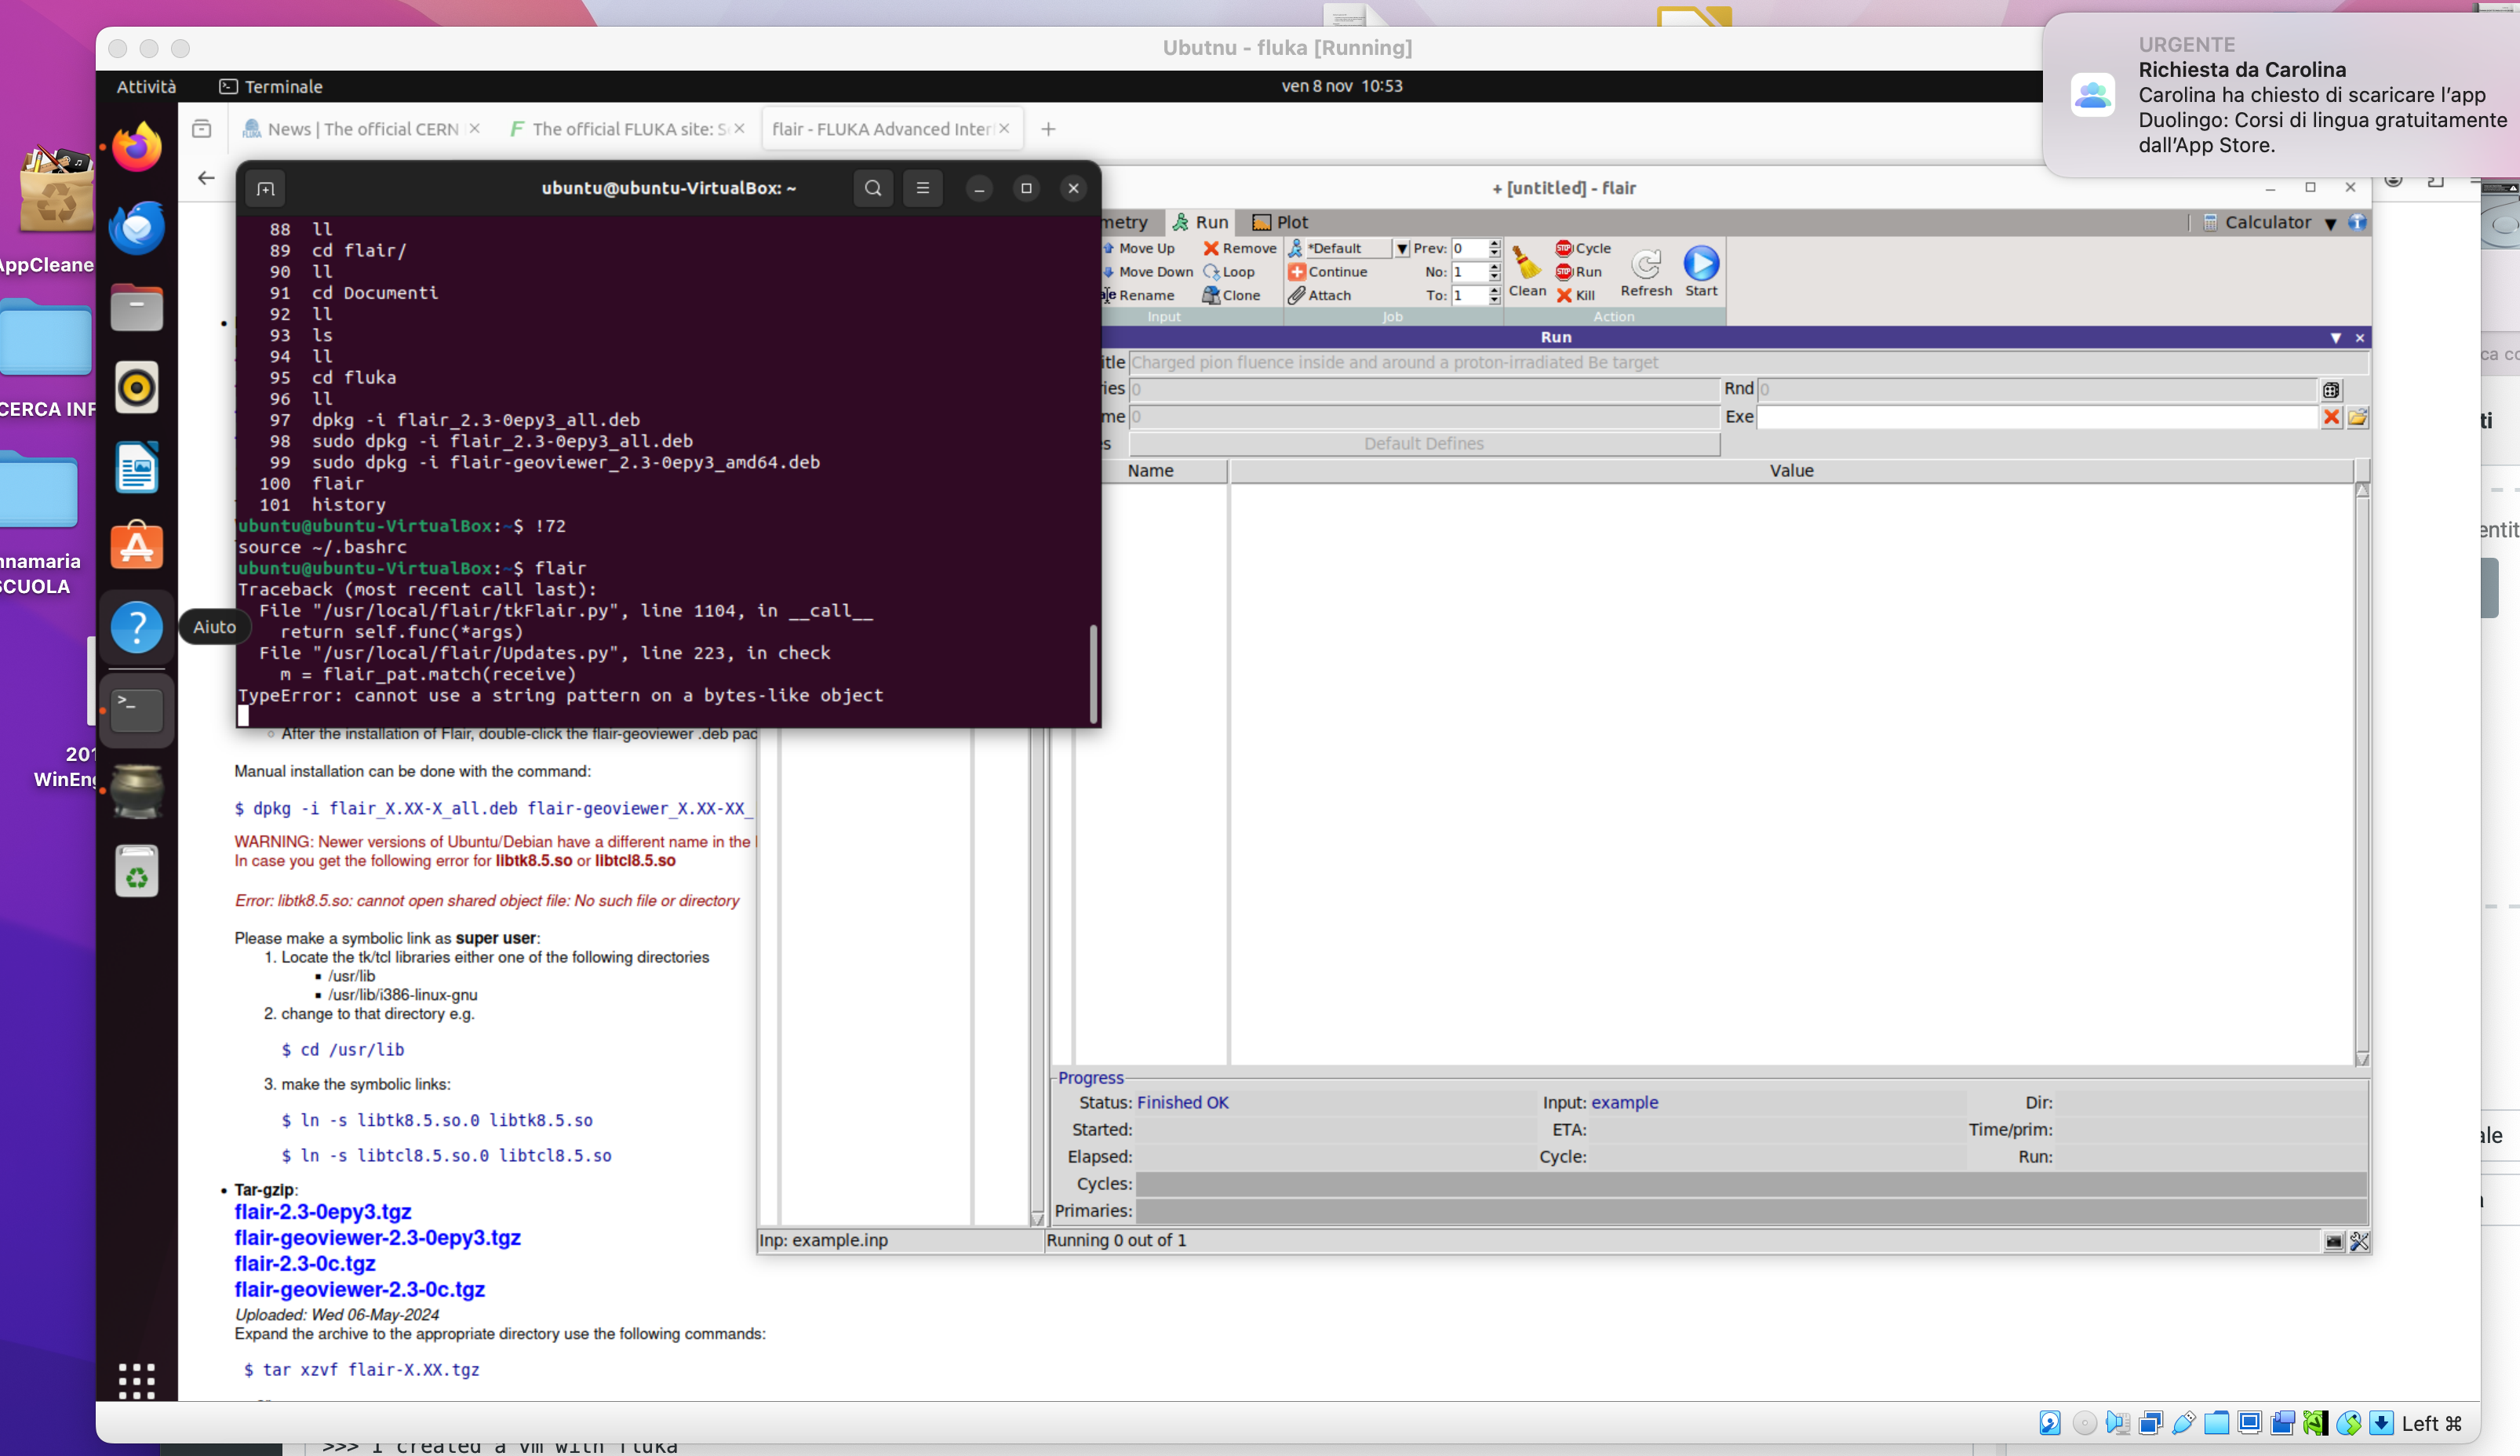Download flair-2.3-0c.tgz link
The height and width of the screenshot is (1456, 2520).
(x=305, y=1263)
